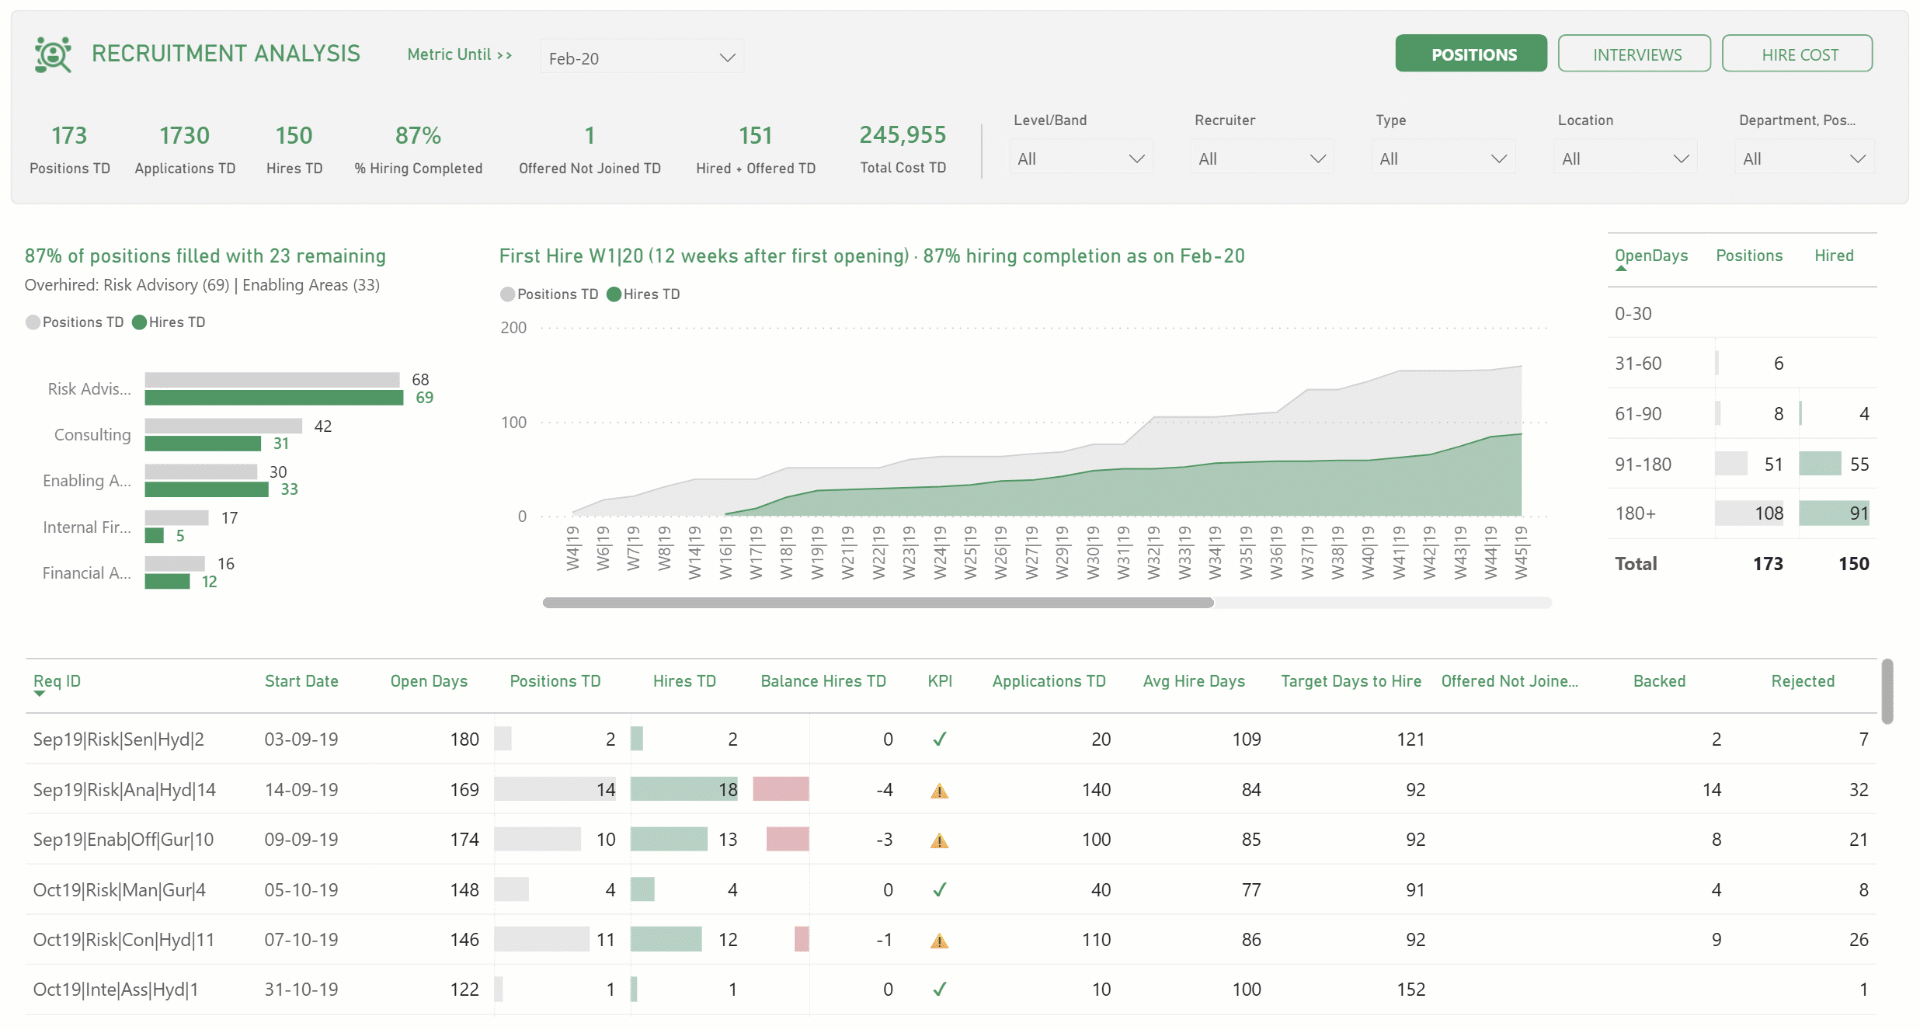This screenshot has width=1920, height=1030.
Task: Click the Positions TD legend marker in area chart
Action: coord(507,294)
